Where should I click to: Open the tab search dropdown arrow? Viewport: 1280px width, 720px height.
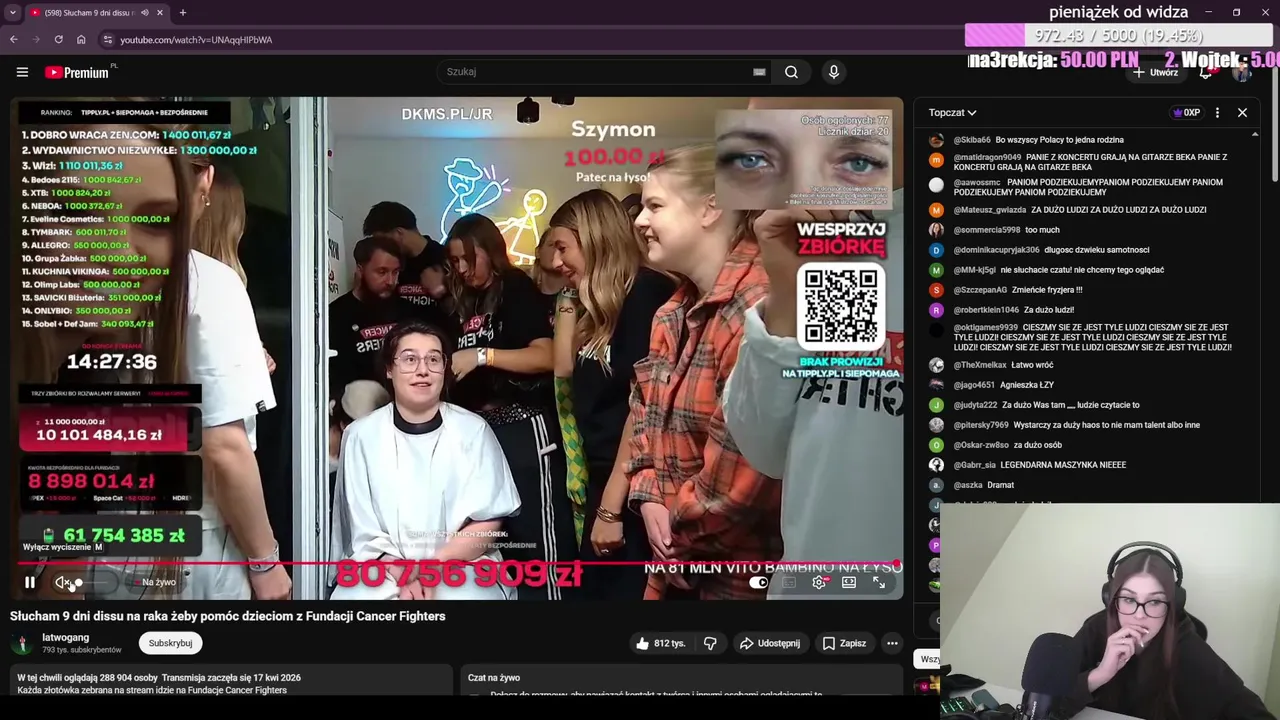pyautogui.click(x=12, y=13)
